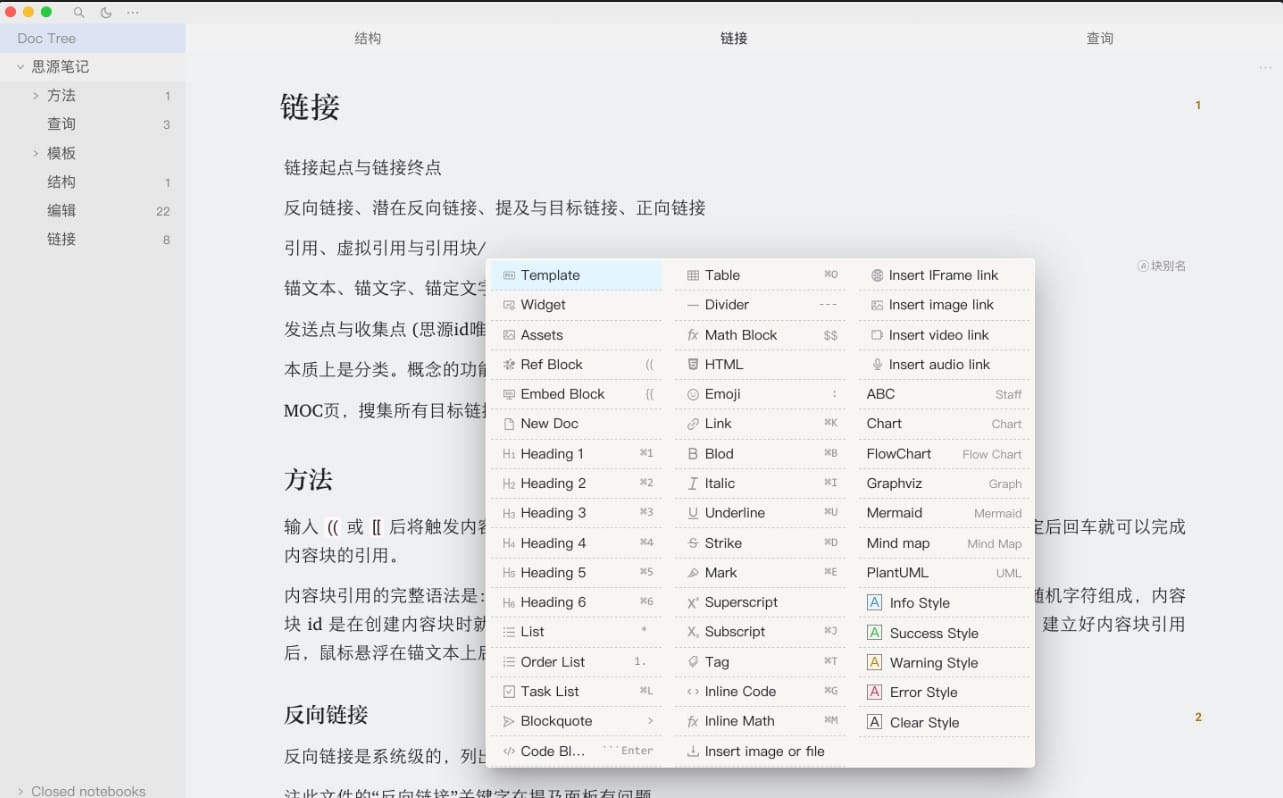Toggle dark mode via the moon icon

coord(107,13)
